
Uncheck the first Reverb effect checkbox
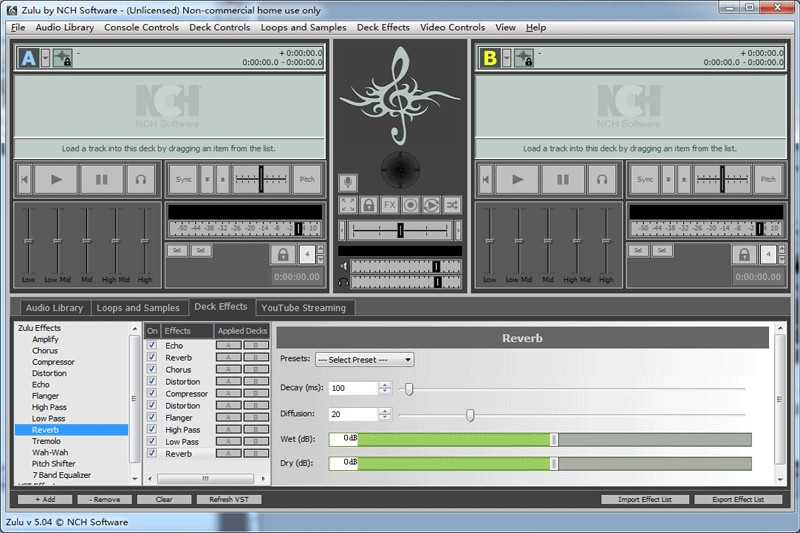(152, 357)
